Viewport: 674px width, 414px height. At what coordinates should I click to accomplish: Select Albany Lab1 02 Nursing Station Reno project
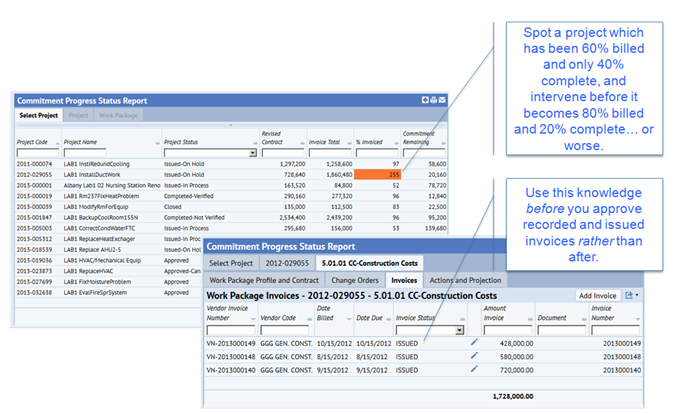pyautogui.click(x=112, y=185)
